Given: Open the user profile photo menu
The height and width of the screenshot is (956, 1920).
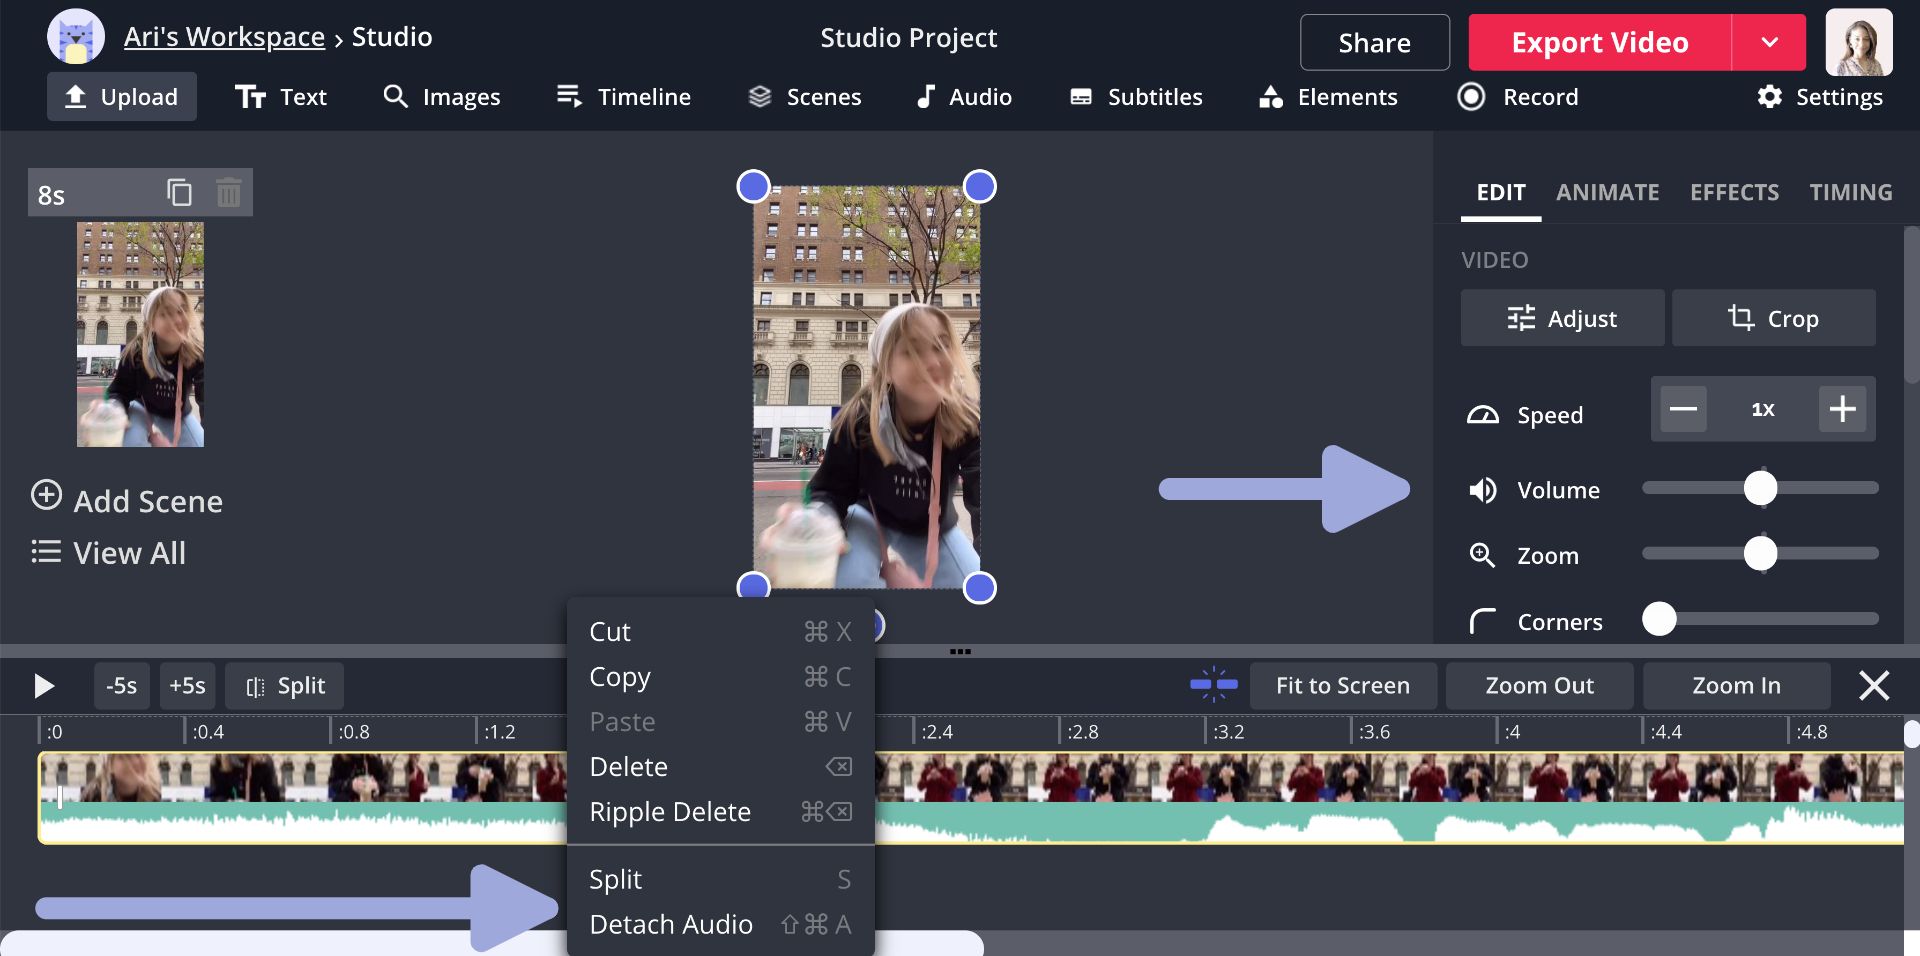Looking at the screenshot, I should [1859, 42].
